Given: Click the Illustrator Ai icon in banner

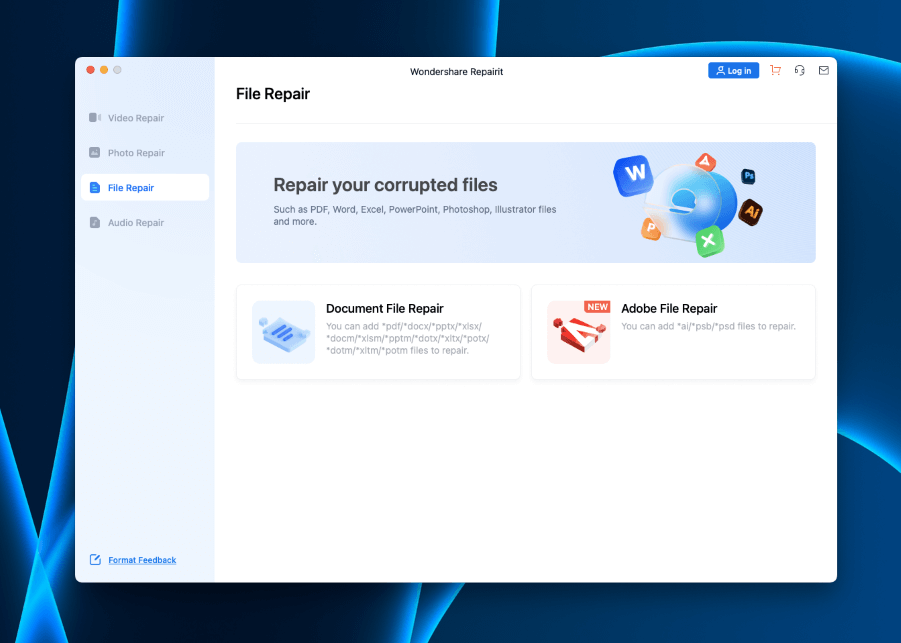Looking at the screenshot, I should [751, 212].
